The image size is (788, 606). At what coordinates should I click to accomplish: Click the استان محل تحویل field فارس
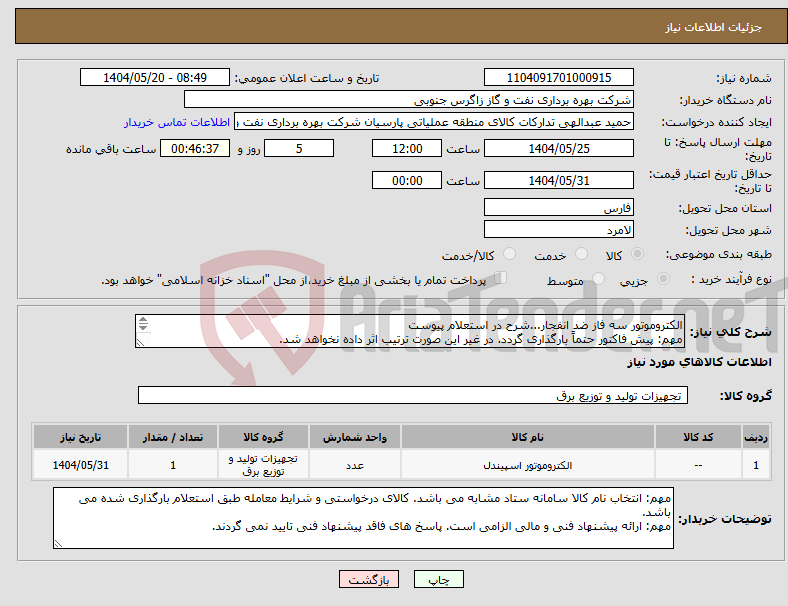click(x=558, y=207)
